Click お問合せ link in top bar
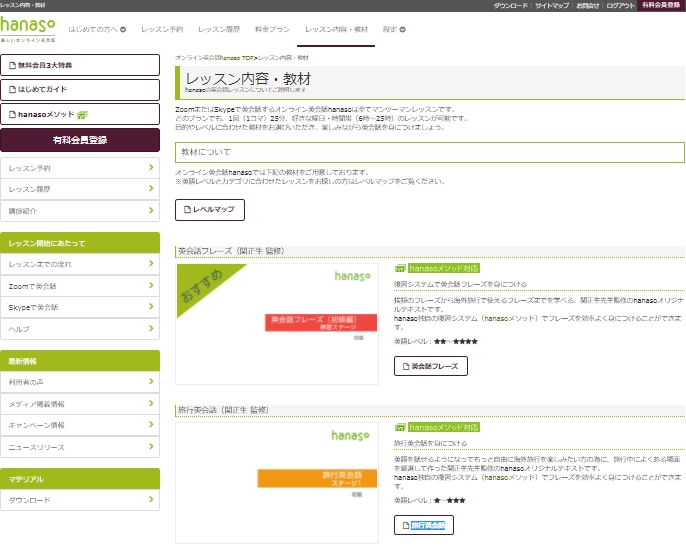Viewport: 686px width, 554px height. (588, 5)
